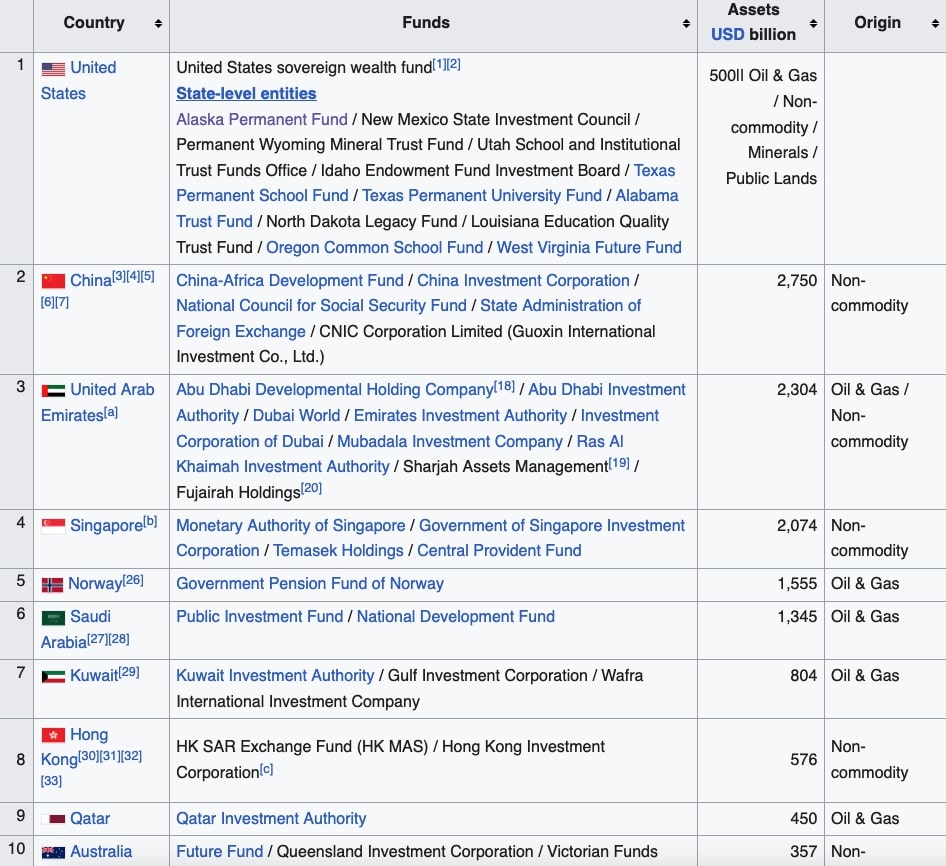The width and height of the screenshot is (946, 866).
Task: Open the Temasek Holdings link
Action: 338,550
